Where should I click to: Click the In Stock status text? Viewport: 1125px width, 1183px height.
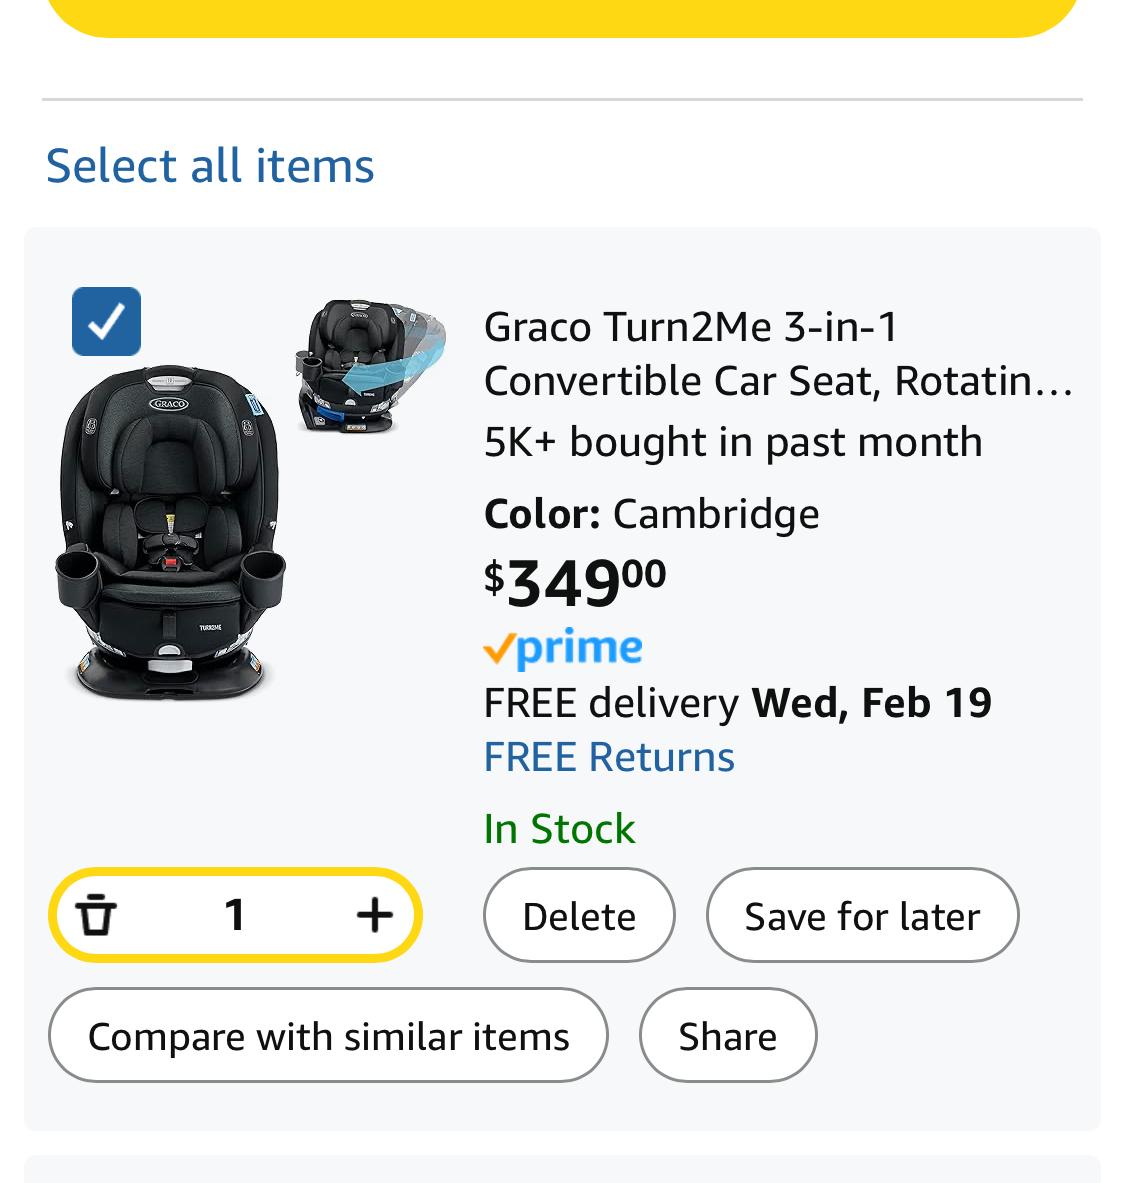[559, 828]
